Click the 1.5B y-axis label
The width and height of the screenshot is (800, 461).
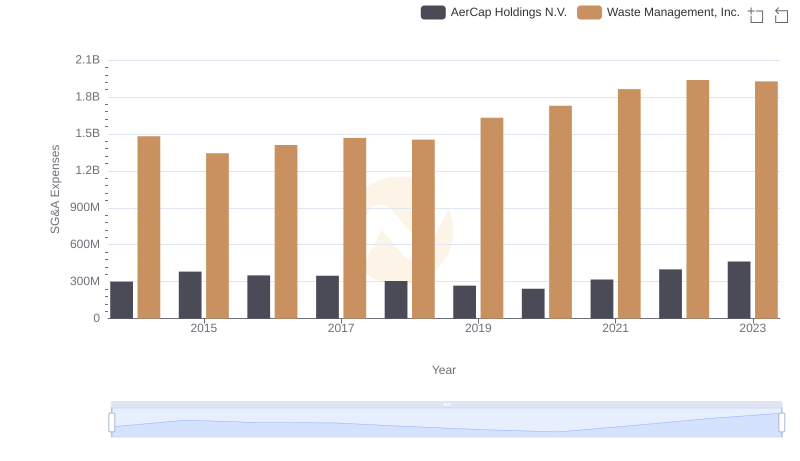(x=88, y=134)
